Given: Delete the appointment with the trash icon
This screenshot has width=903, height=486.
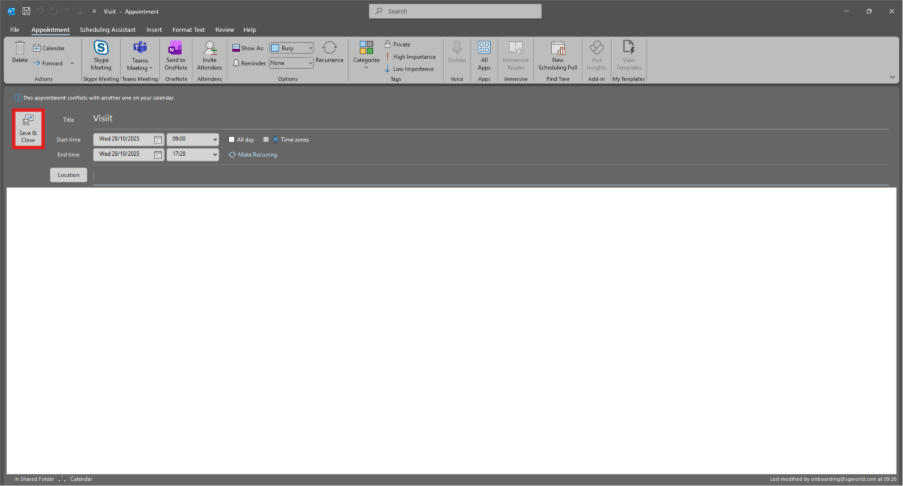Looking at the screenshot, I should [20, 52].
